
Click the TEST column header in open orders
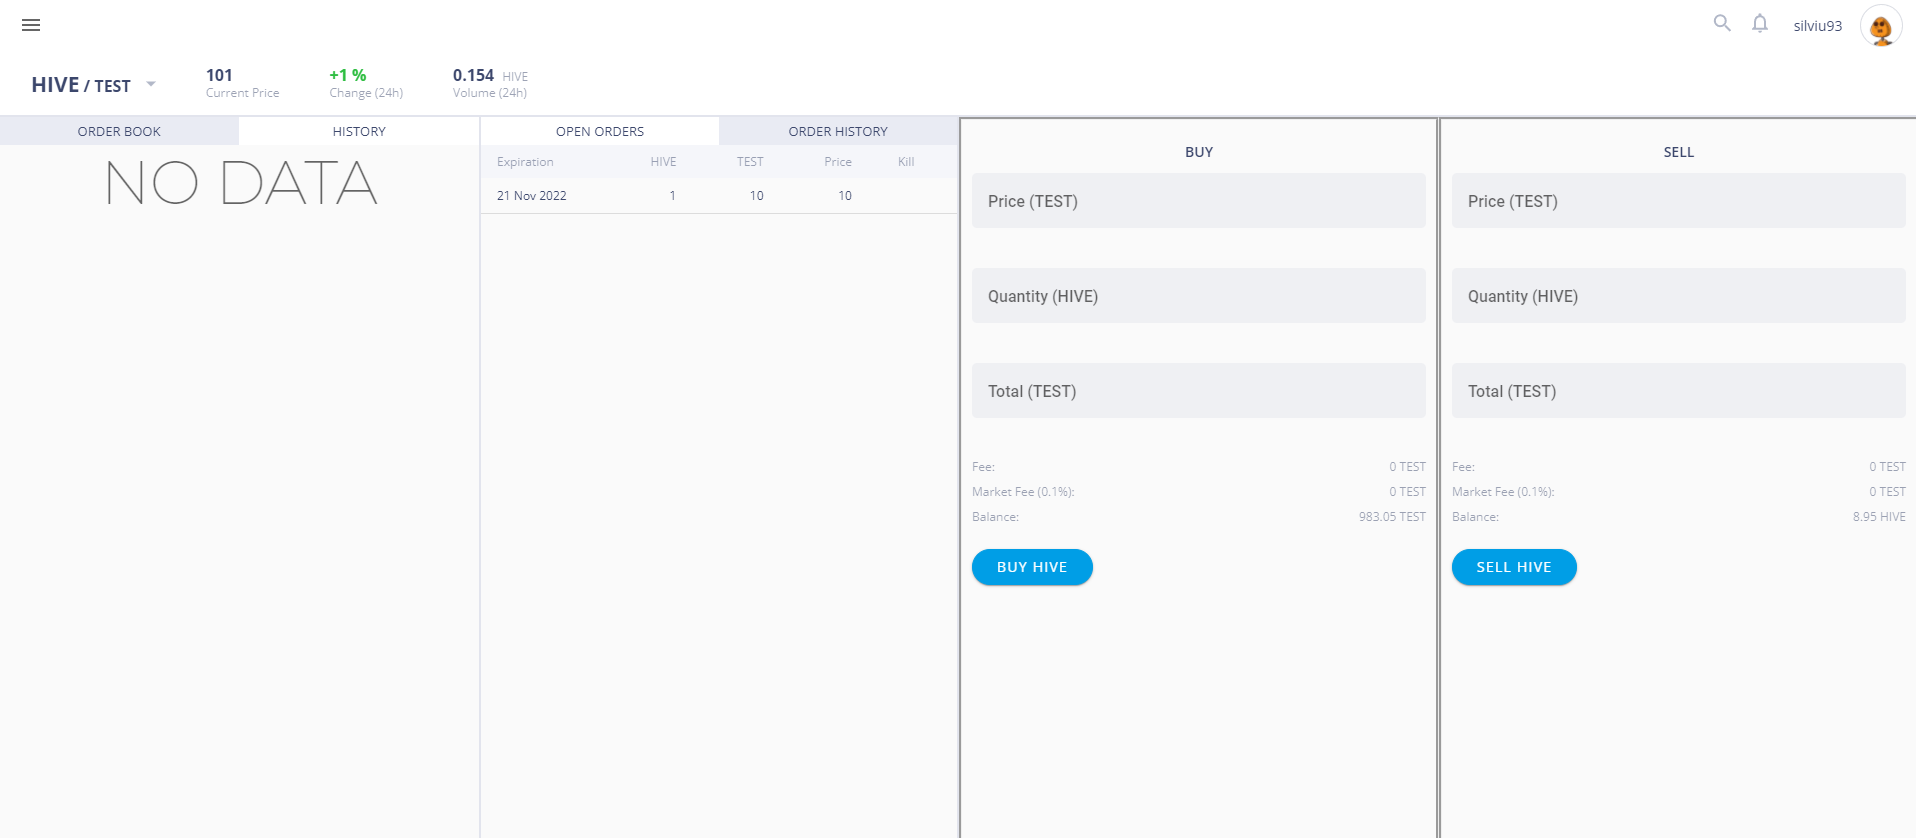(x=750, y=162)
